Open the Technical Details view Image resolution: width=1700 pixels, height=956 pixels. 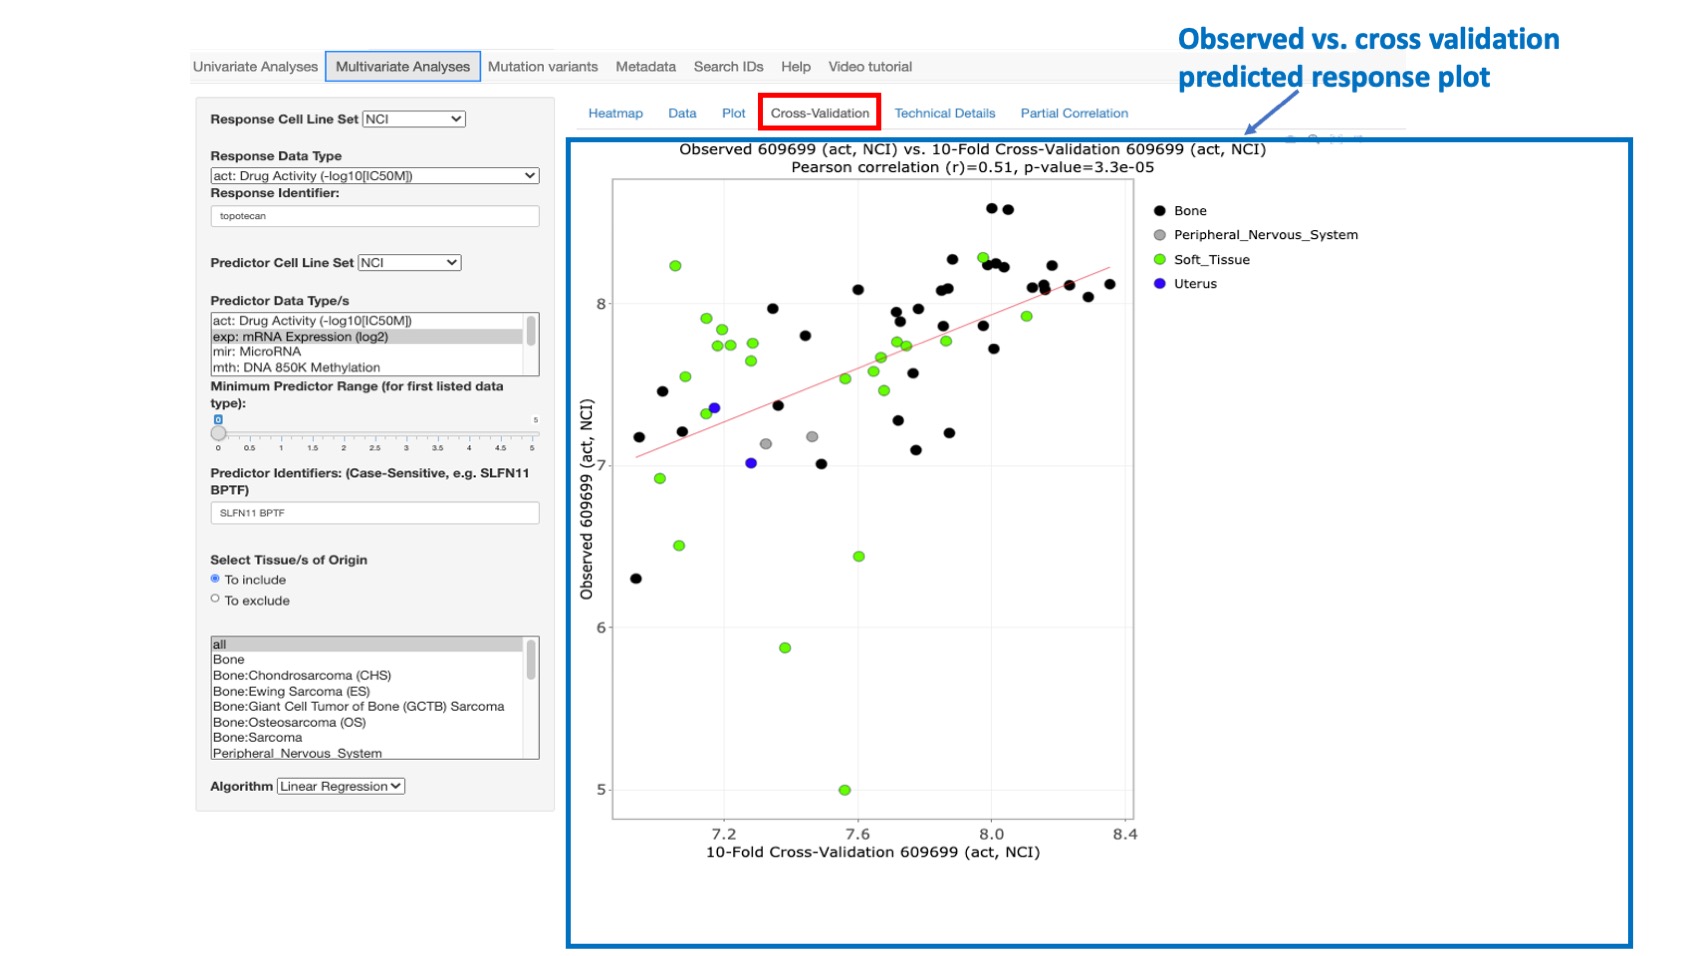(943, 113)
